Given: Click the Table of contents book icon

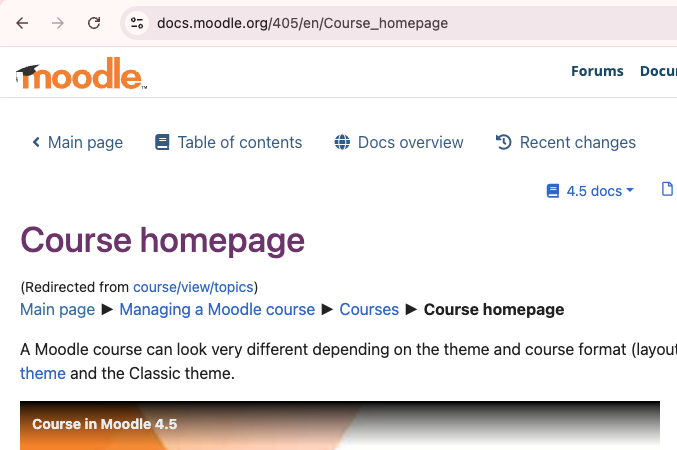Looking at the screenshot, I should tap(162, 142).
